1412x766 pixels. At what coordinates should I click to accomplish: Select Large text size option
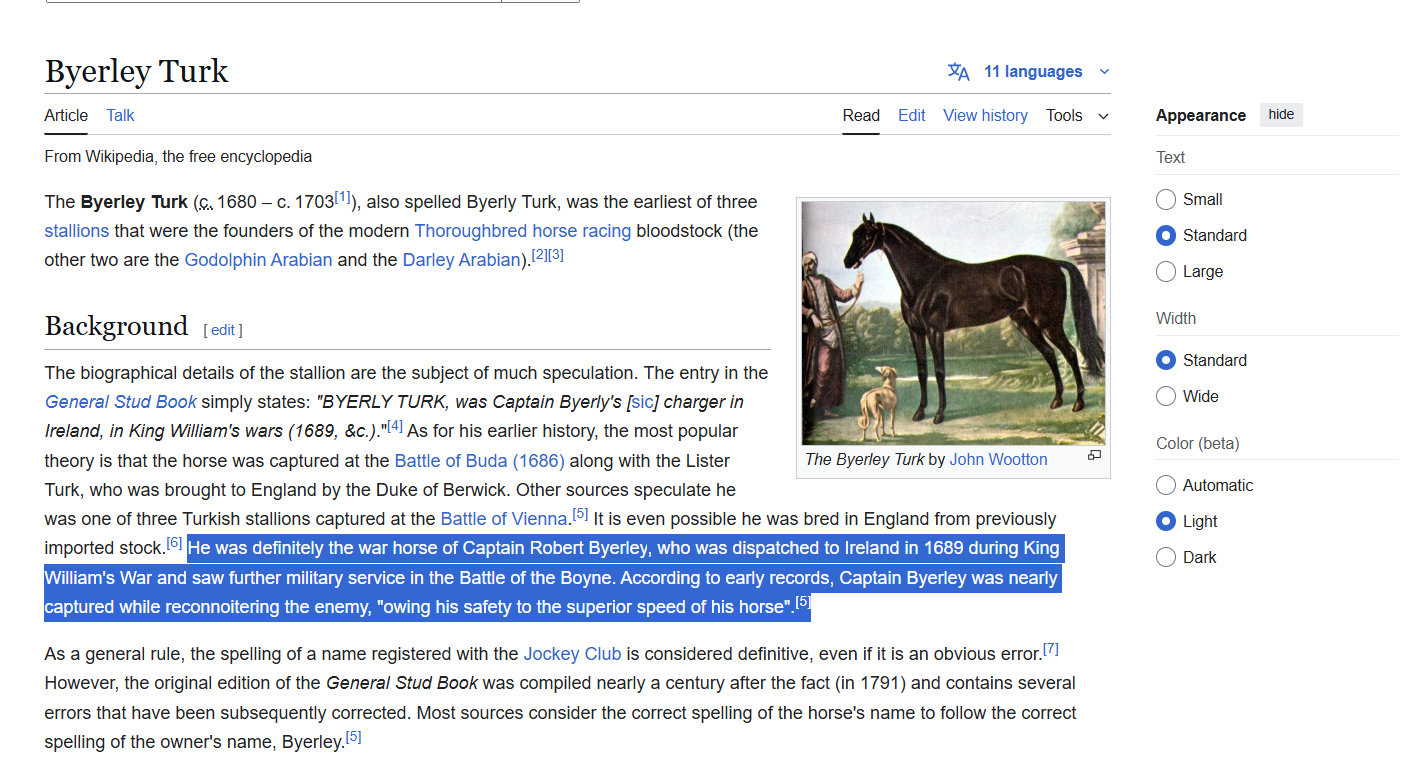[1166, 272]
